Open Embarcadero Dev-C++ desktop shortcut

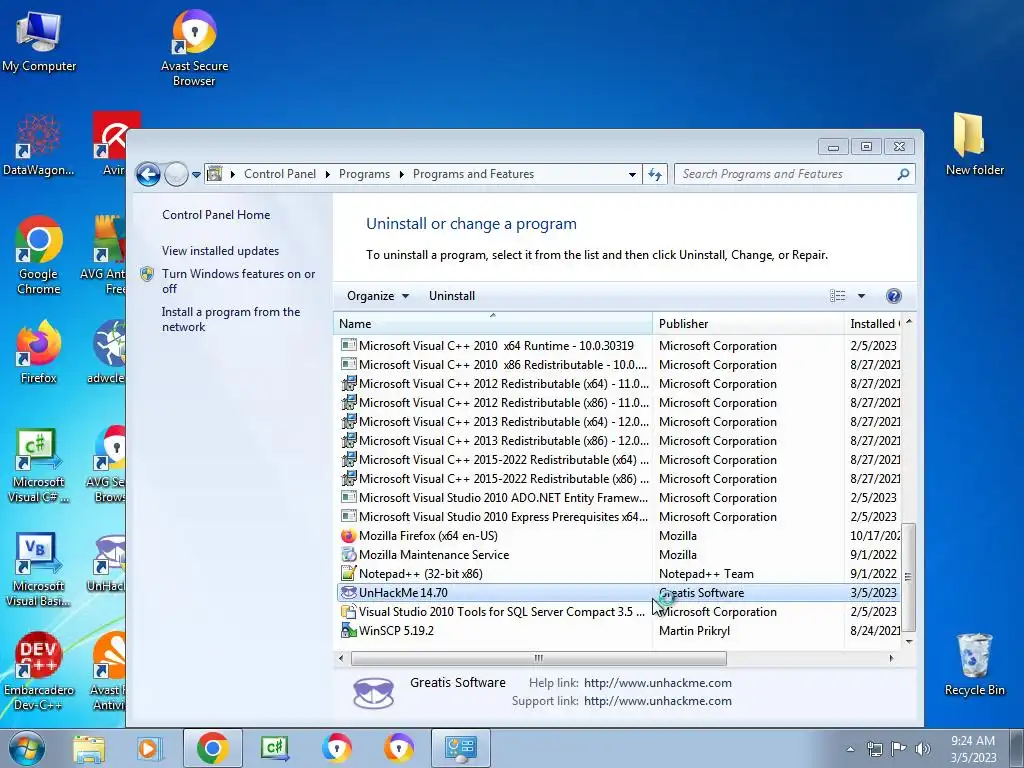pos(39,671)
